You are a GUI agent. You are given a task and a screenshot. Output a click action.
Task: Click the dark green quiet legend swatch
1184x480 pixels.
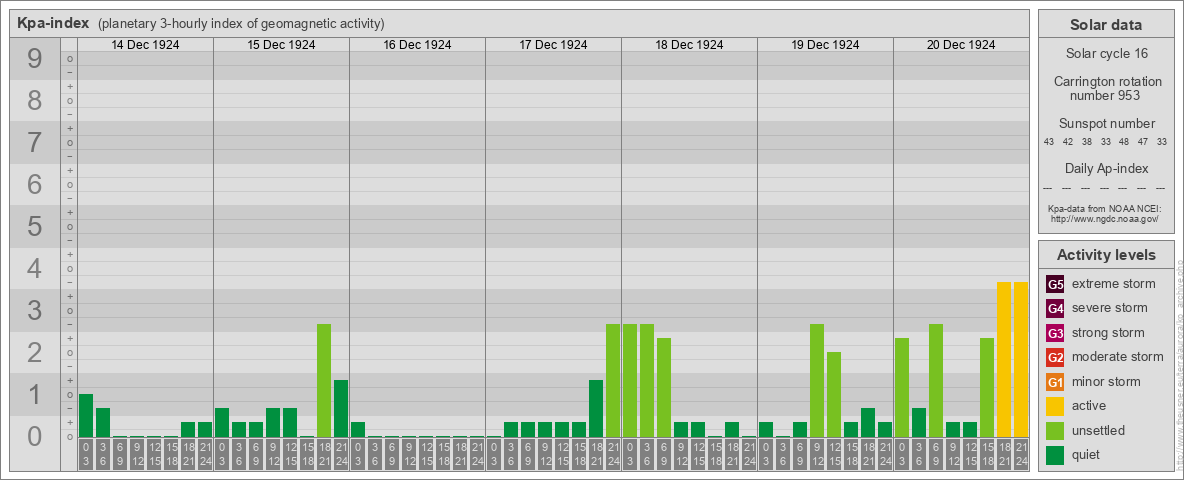point(1055,455)
